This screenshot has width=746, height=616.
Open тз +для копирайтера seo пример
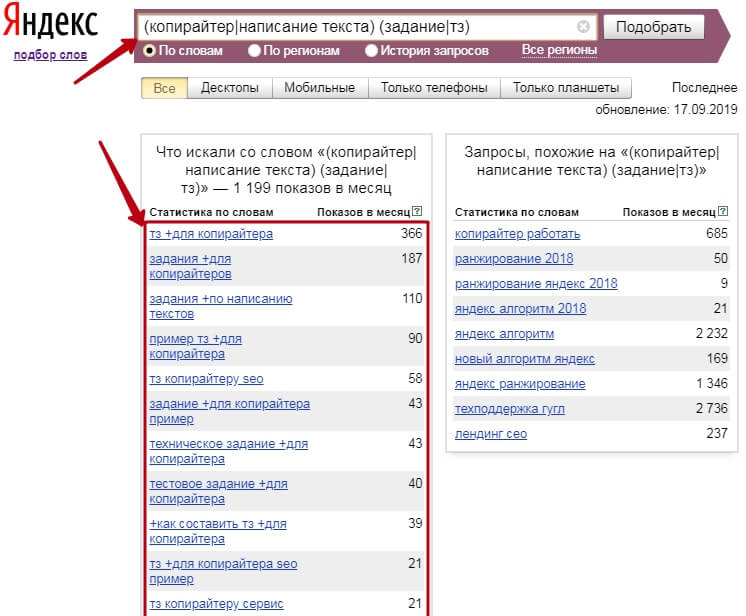pos(223,571)
